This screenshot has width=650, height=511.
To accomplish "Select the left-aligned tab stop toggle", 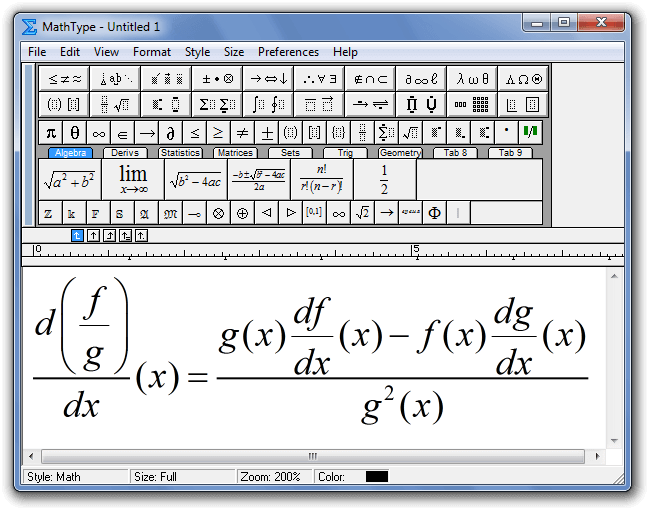I will 78,236.
